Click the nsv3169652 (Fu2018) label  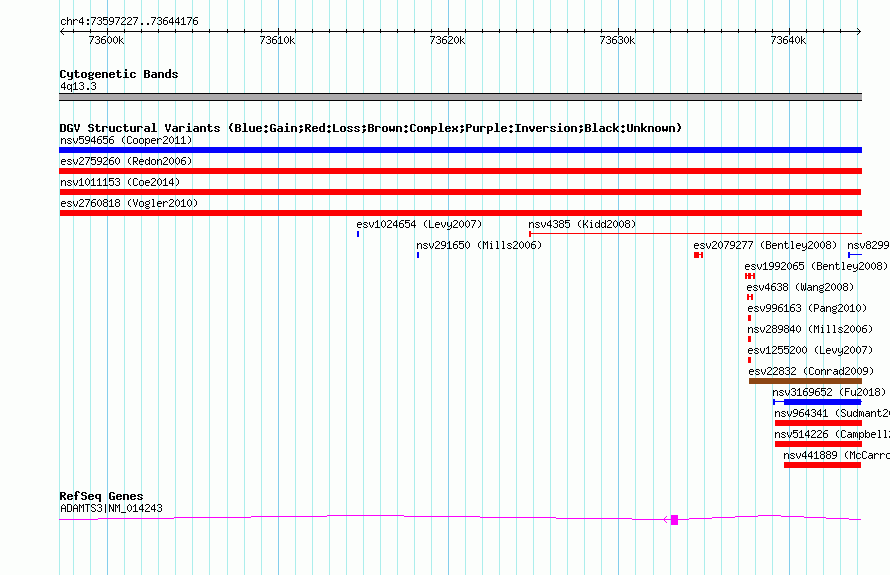point(829,392)
